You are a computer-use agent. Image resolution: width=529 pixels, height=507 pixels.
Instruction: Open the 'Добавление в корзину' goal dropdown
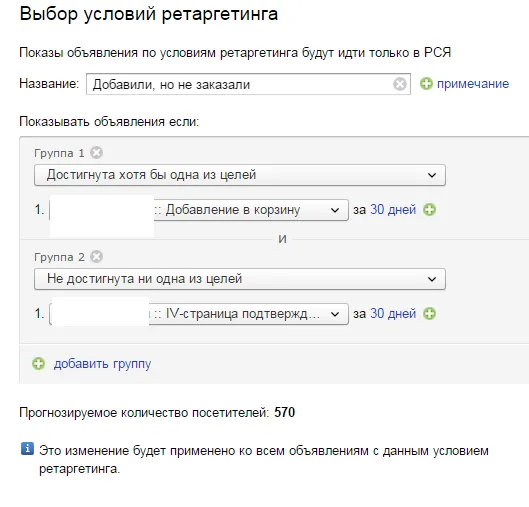(x=199, y=210)
